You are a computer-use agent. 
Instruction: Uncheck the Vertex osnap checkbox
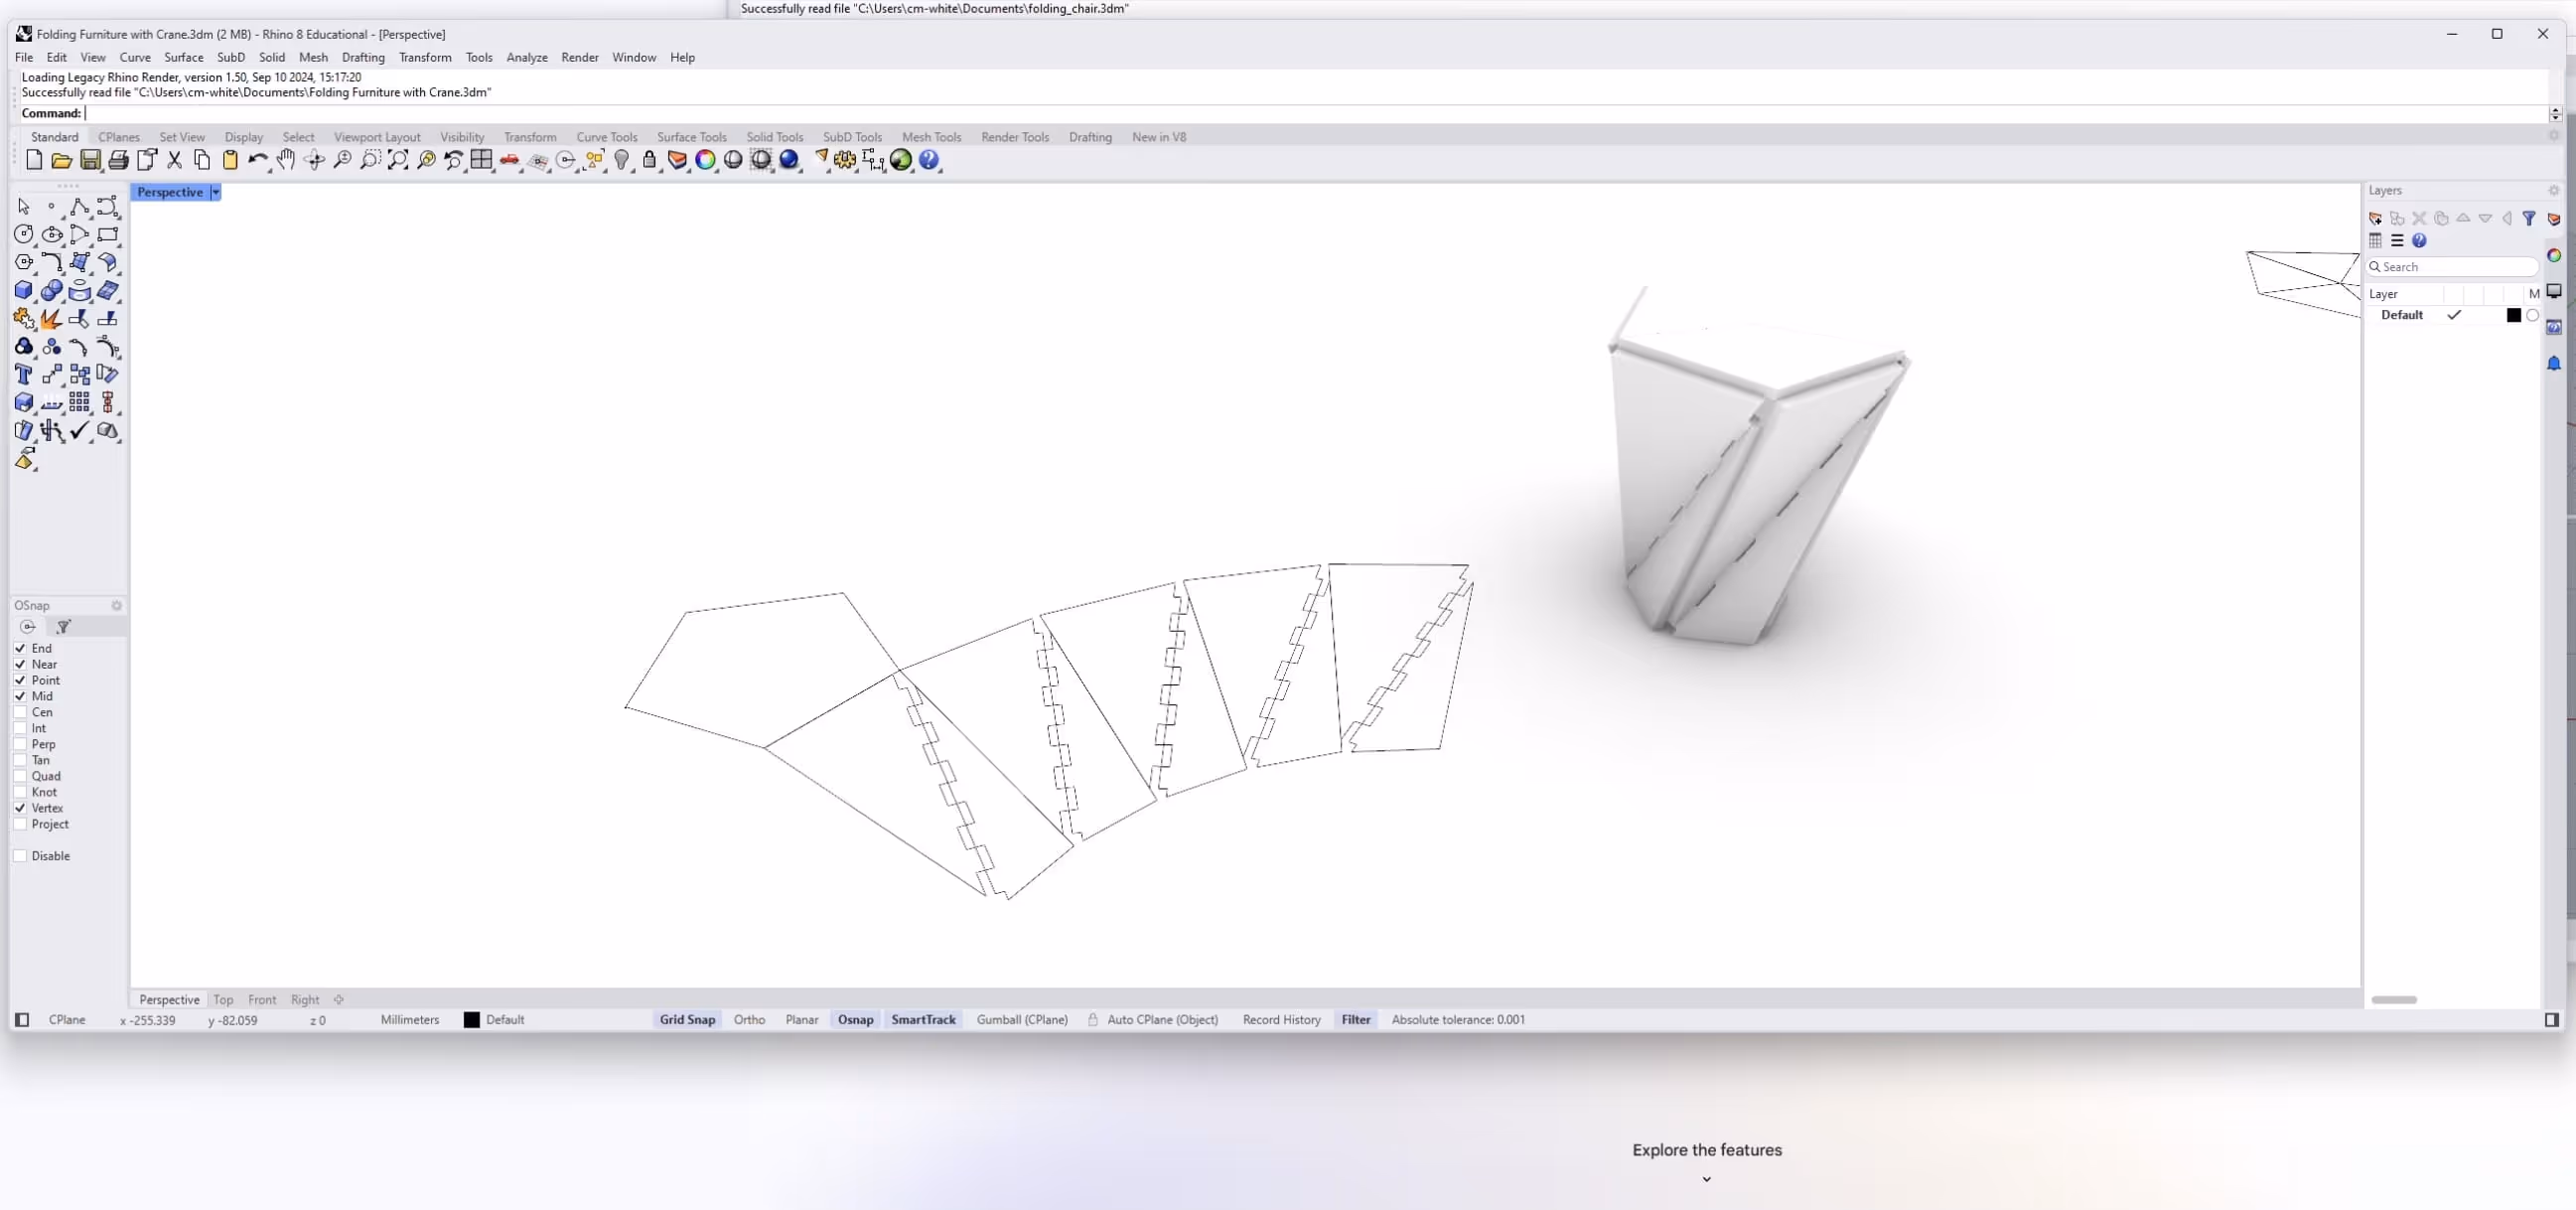point(20,808)
